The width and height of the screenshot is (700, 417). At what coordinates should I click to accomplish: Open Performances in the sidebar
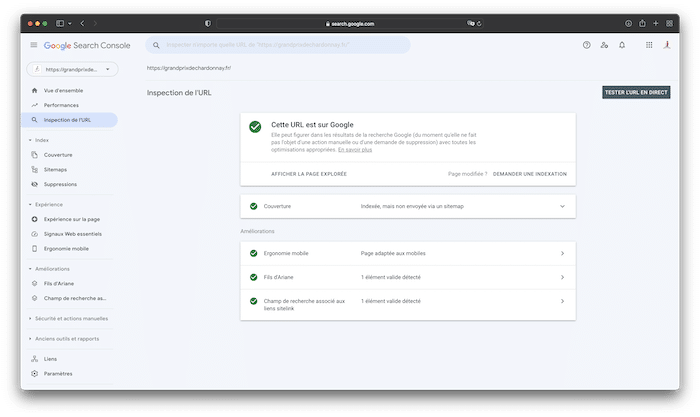pyautogui.click(x=61, y=105)
